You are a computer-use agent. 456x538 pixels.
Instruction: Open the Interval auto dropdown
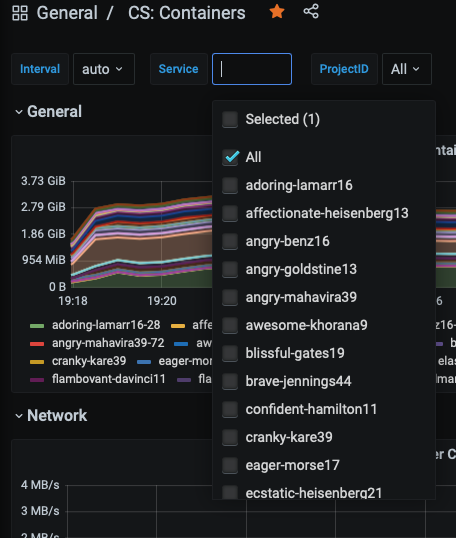point(104,69)
